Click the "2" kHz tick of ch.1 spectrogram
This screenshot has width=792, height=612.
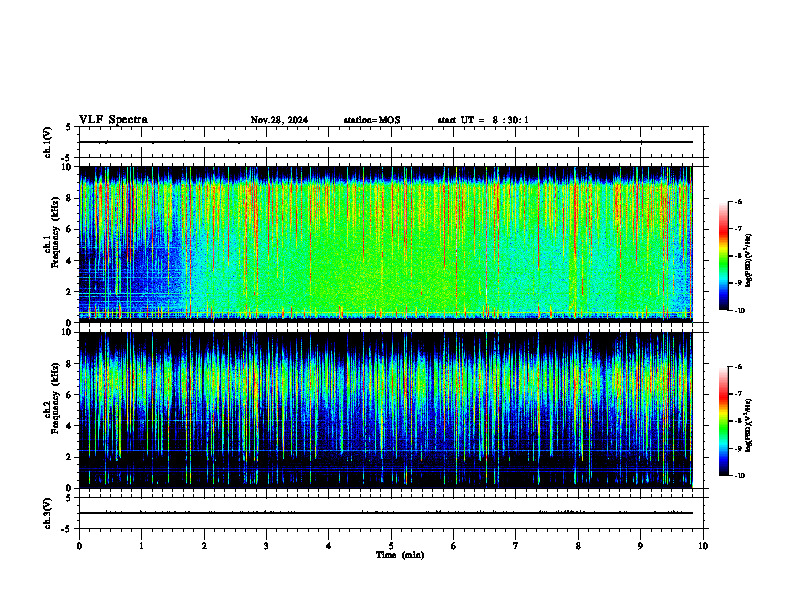click(x=70, y=291)
